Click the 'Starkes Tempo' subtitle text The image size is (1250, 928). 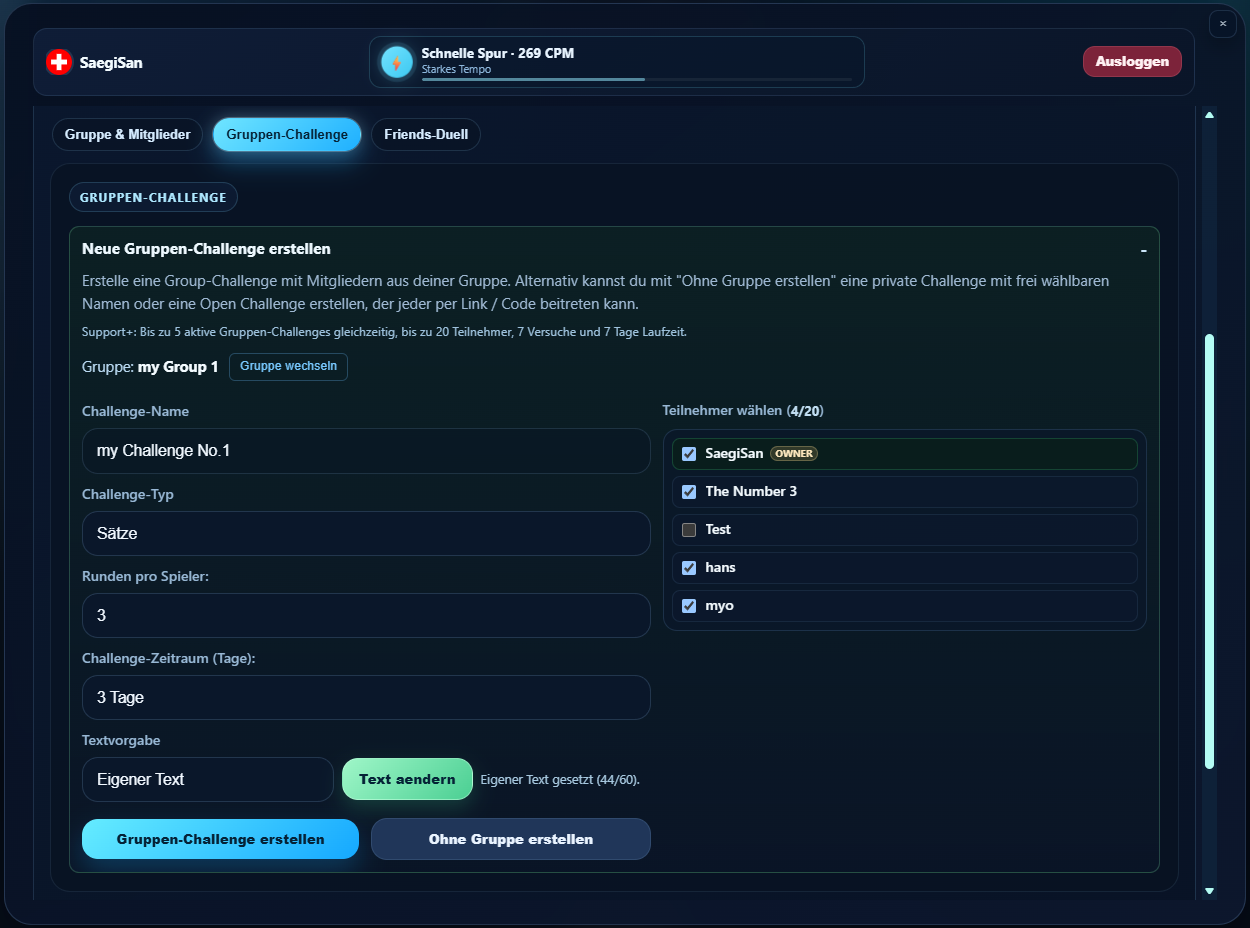tap(456, 70)
